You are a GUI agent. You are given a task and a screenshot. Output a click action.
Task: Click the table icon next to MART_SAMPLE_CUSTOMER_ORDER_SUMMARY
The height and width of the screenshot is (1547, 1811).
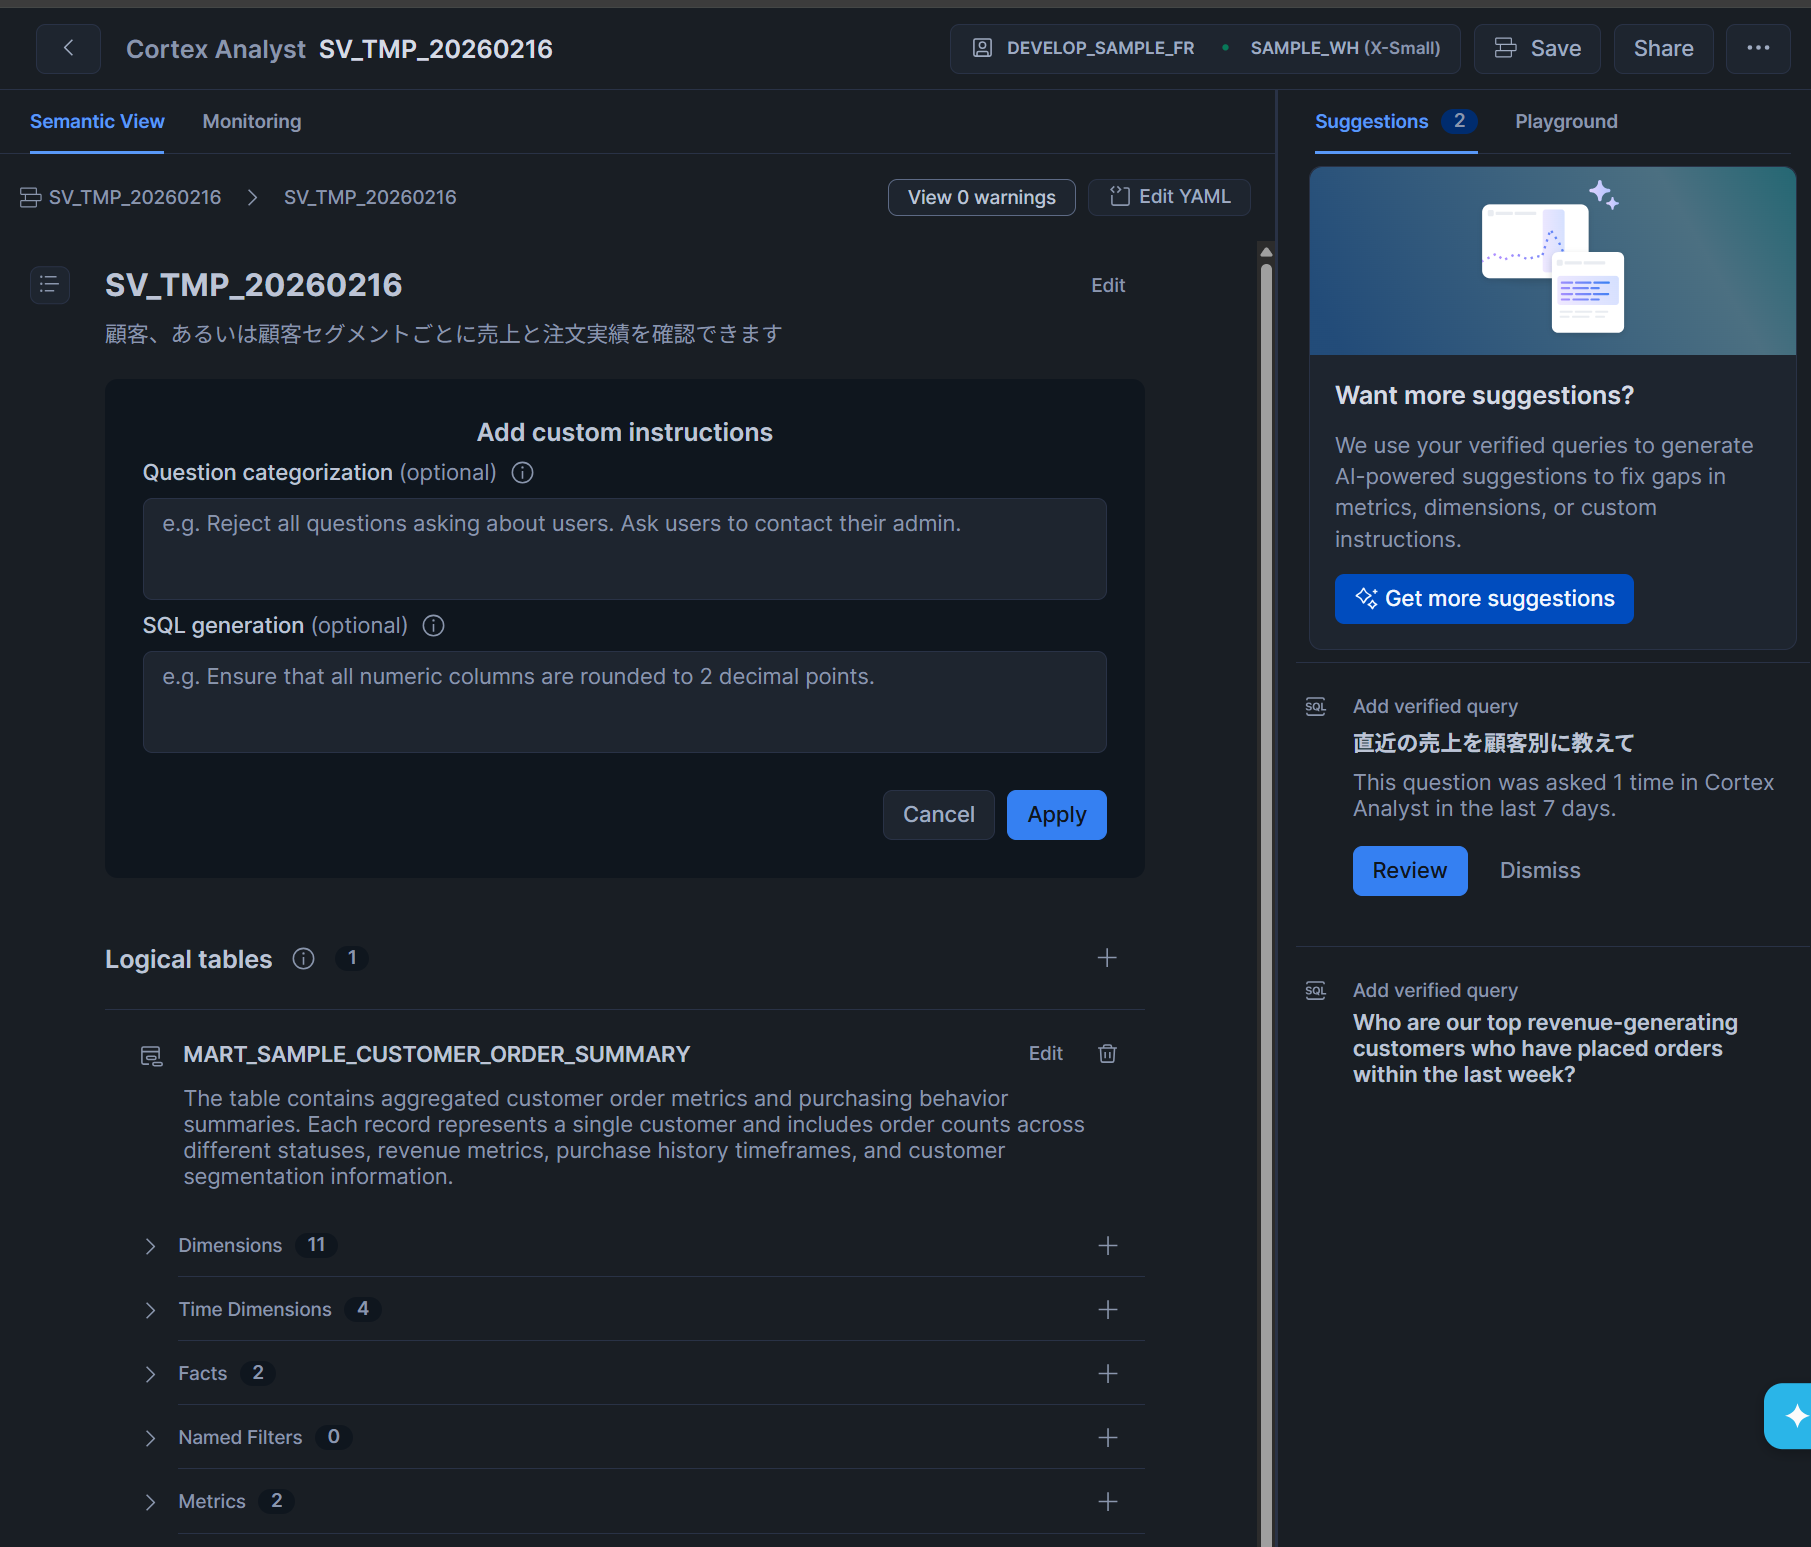tap(151, 1056)
